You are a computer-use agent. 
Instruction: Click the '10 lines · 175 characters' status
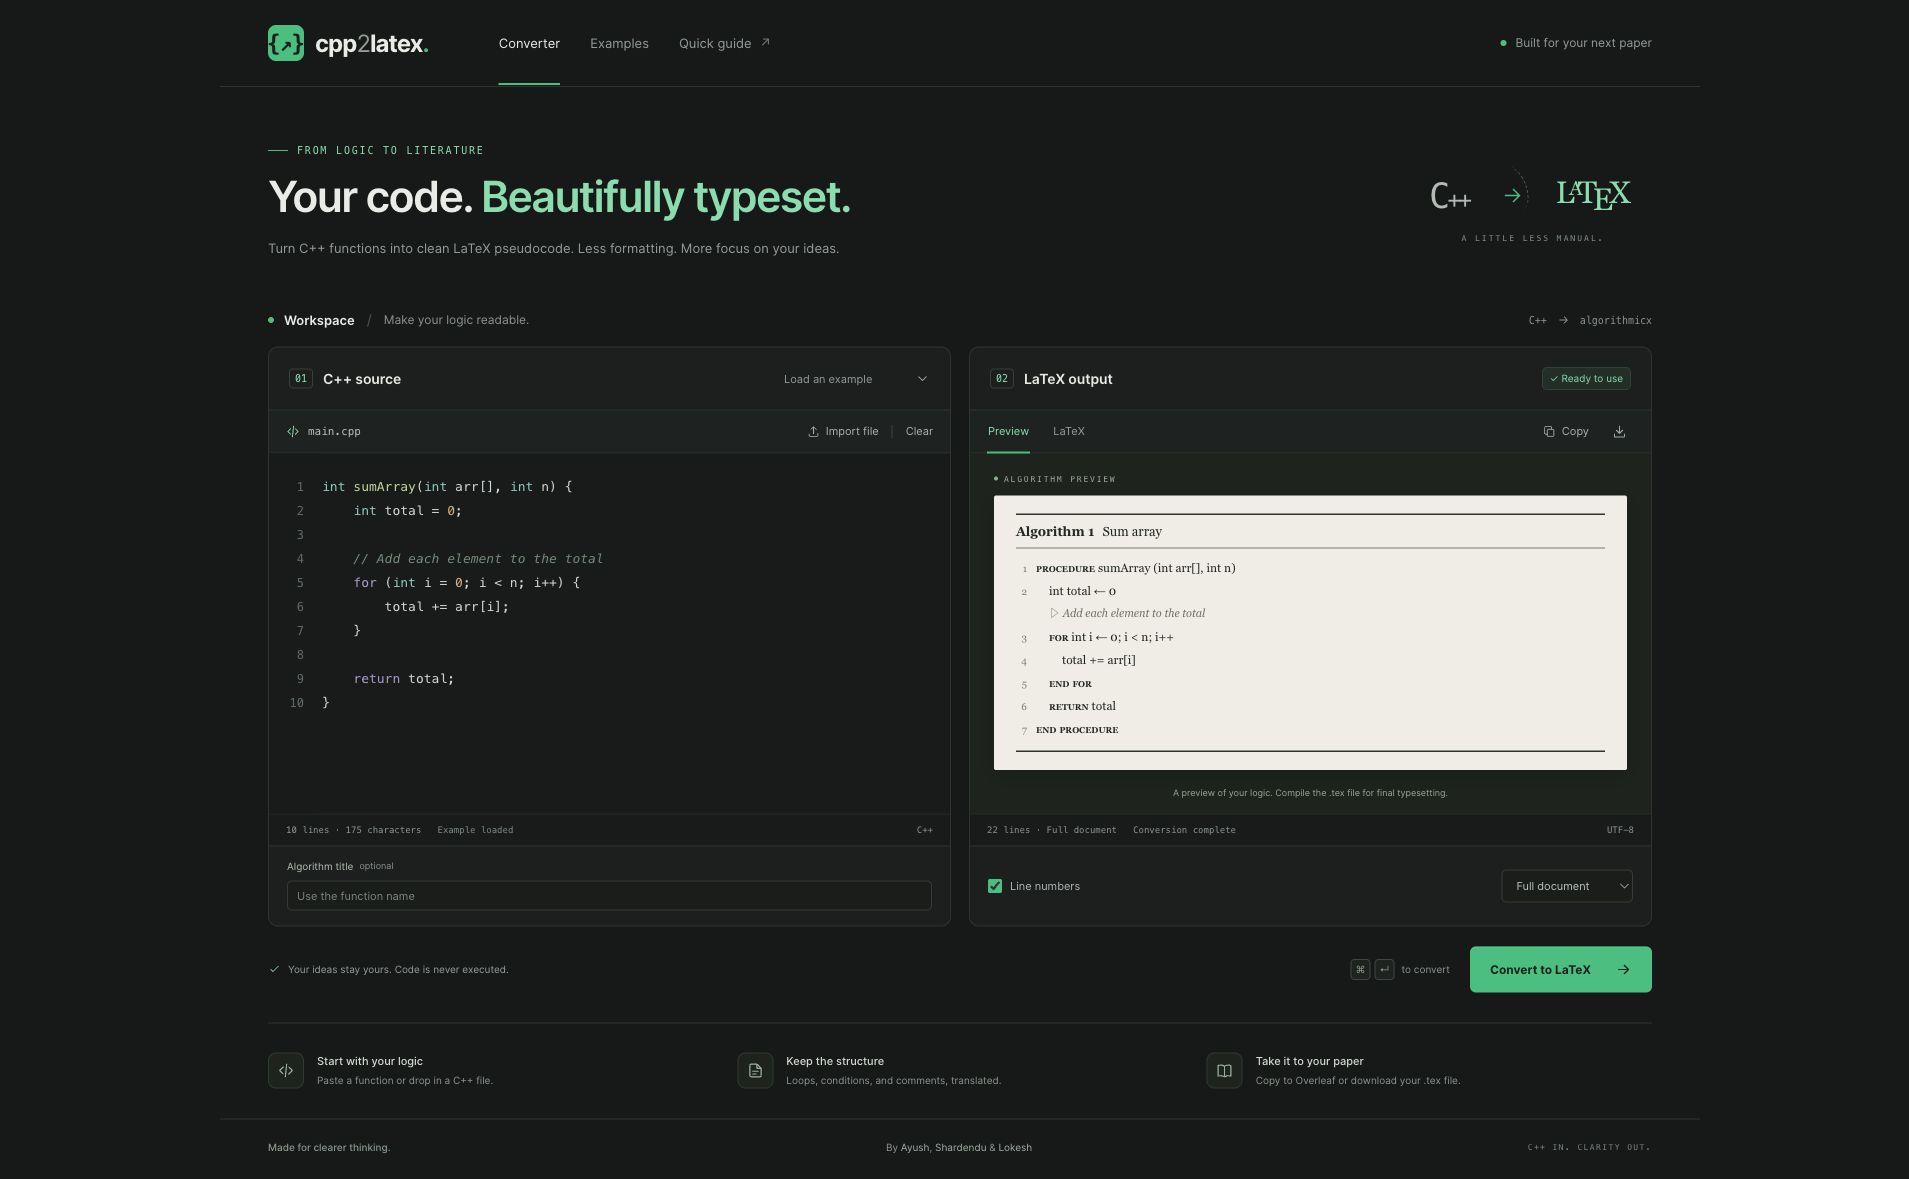tap(353, 830)
